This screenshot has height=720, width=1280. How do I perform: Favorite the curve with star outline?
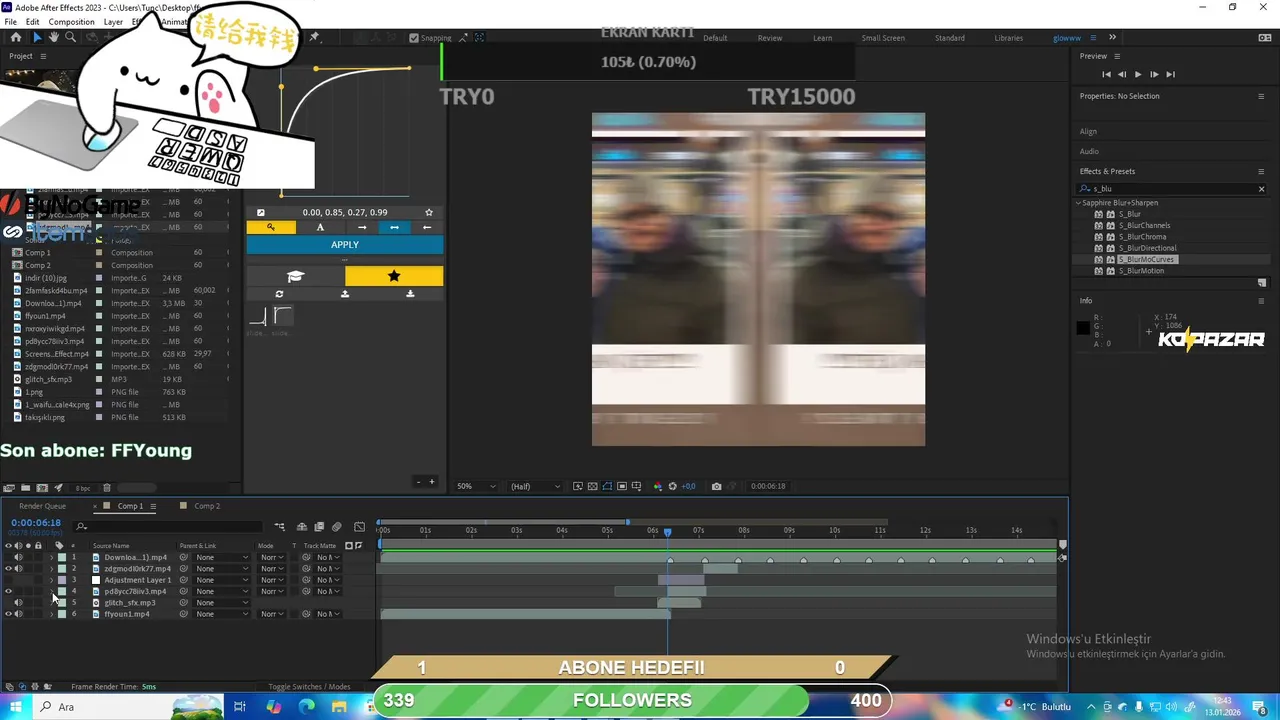point(429,212)
